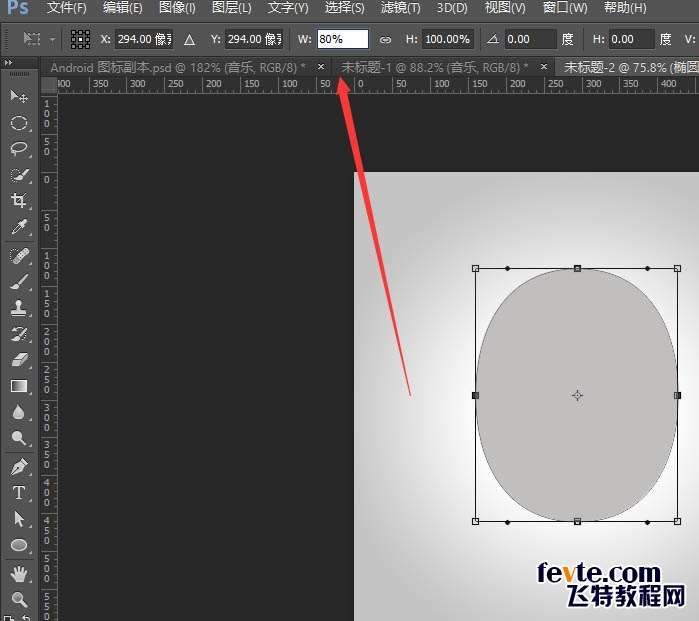Activate the Hand tool

[x=18, y=573]
